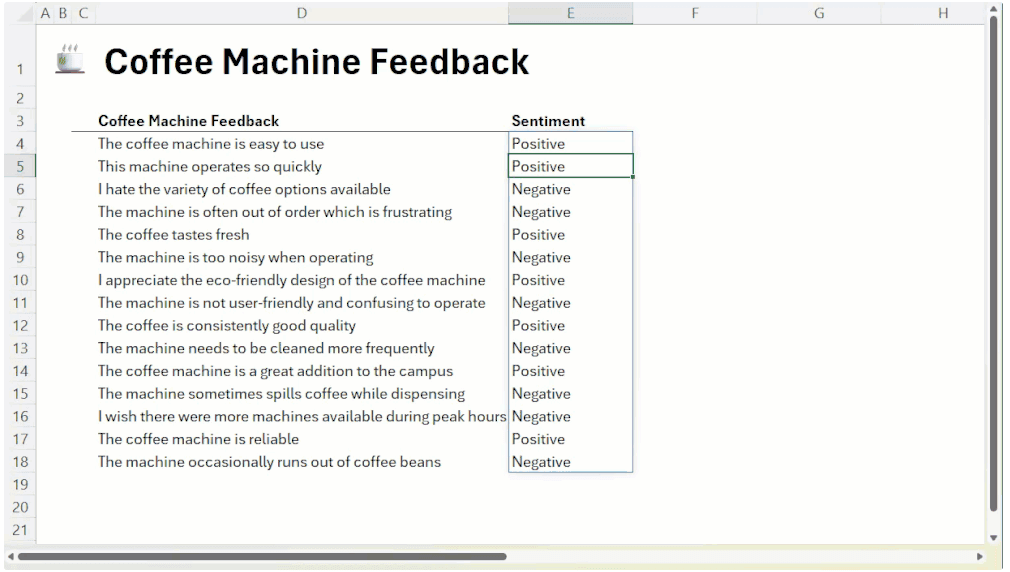Screen dimensions: 1010x572
Task: Select the Negative sentiment cell in row 6
Action: pos(570,189)
